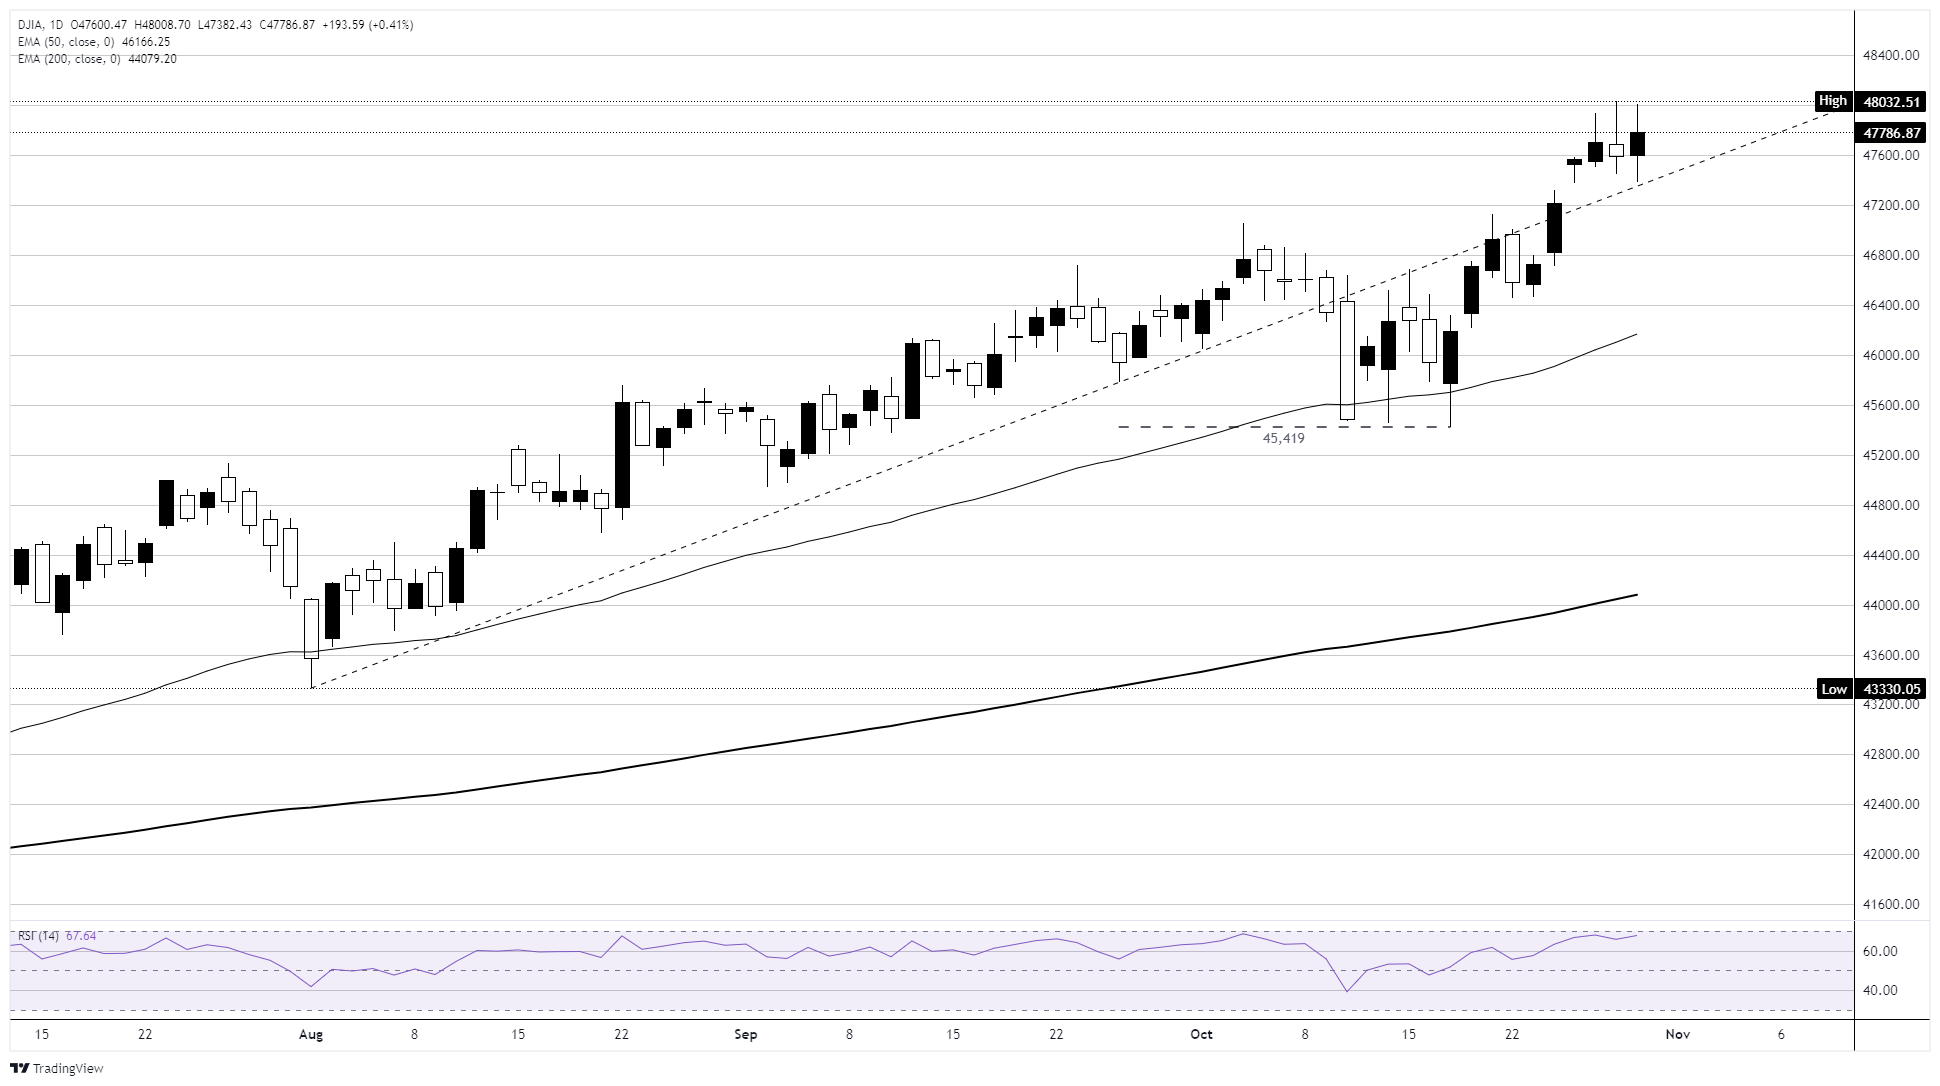Click the High price tag label
The image size is (1940, 1086).
1832,101
